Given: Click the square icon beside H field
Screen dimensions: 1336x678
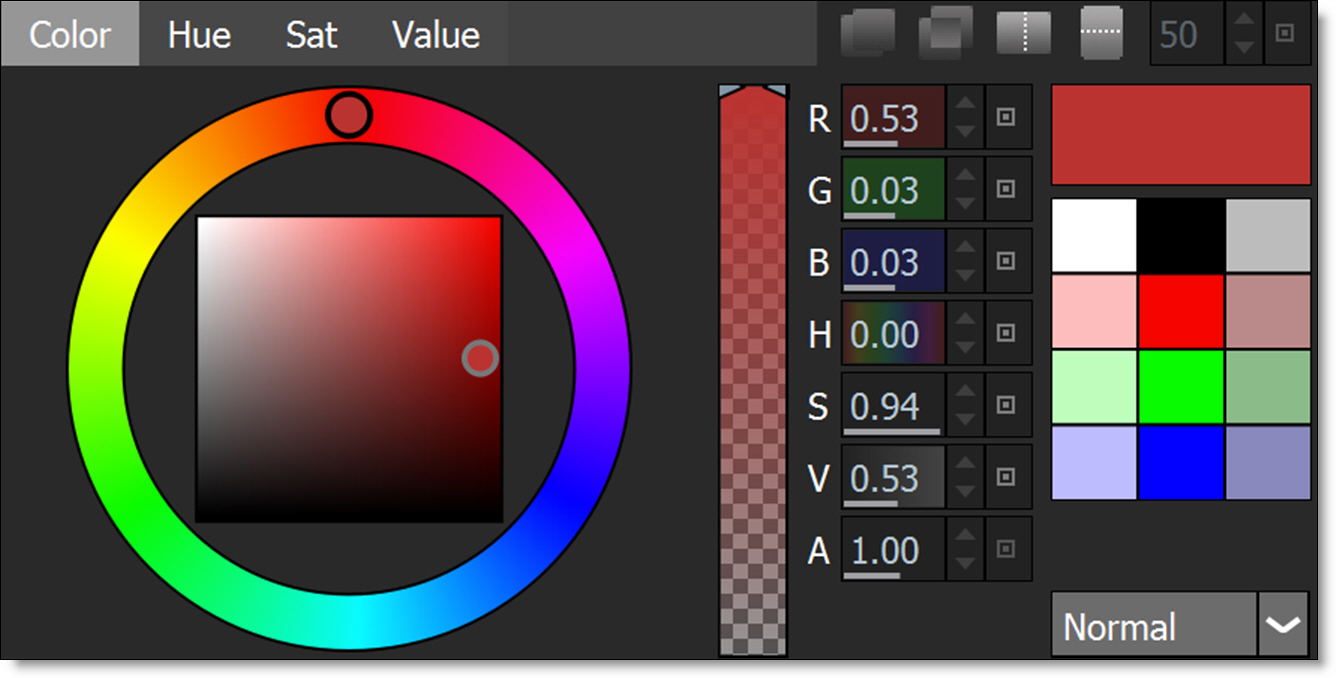Looking at the screenshot, I should pyautogui.click(x=1007, y=333).
